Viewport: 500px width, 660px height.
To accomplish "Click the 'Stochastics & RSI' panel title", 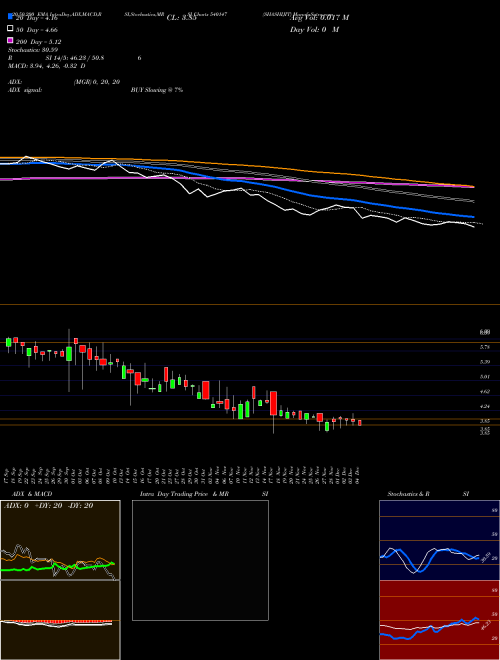I will coord(428,494).
